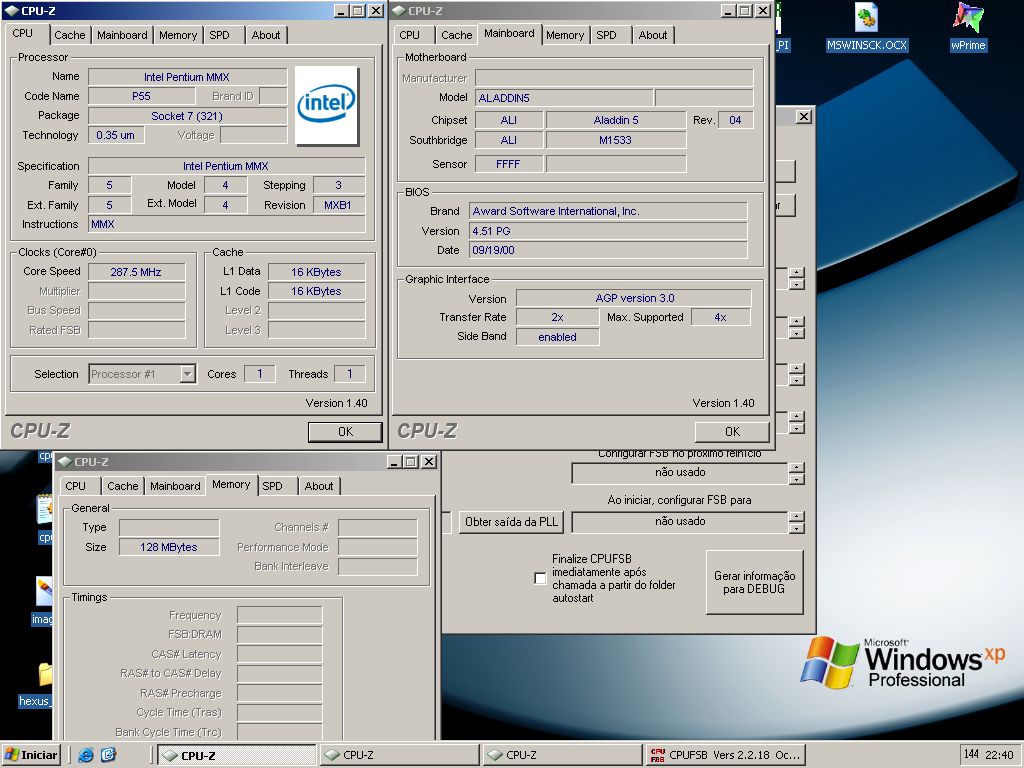Click the 'não usado' field under próximo reinício
Viewport: 1024px width, 768px height.
[680, 473]
